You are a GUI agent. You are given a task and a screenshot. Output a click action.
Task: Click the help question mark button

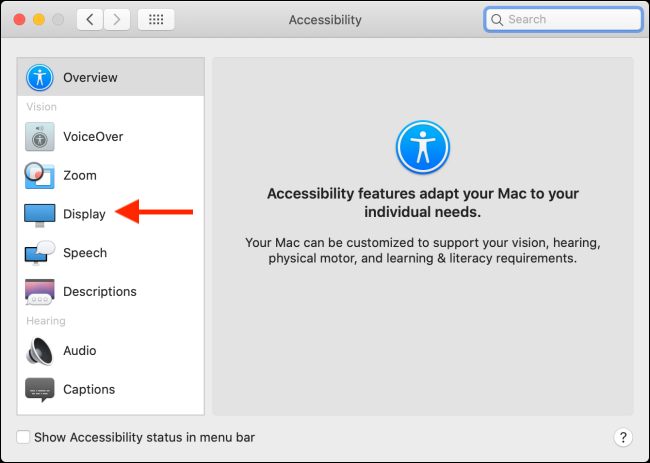(622, 437)
